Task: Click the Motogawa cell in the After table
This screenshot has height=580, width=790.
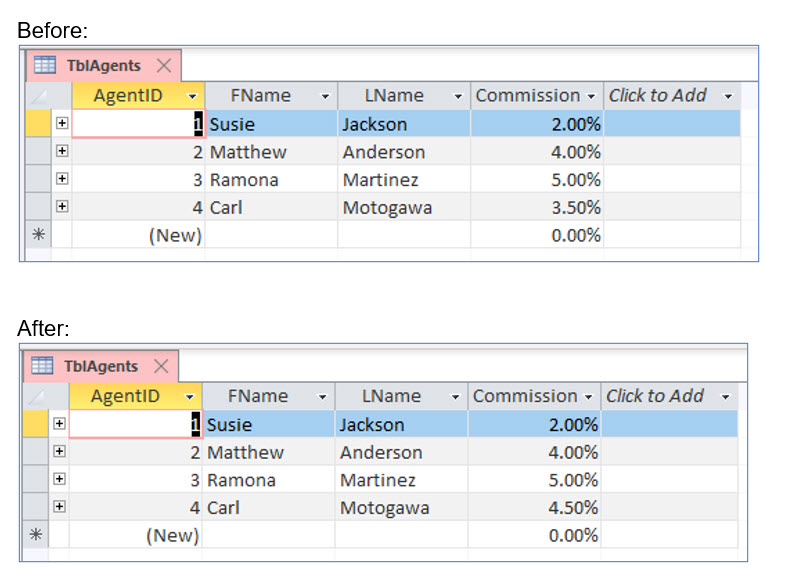Action: pyautogui.click(x=401, y=507)
